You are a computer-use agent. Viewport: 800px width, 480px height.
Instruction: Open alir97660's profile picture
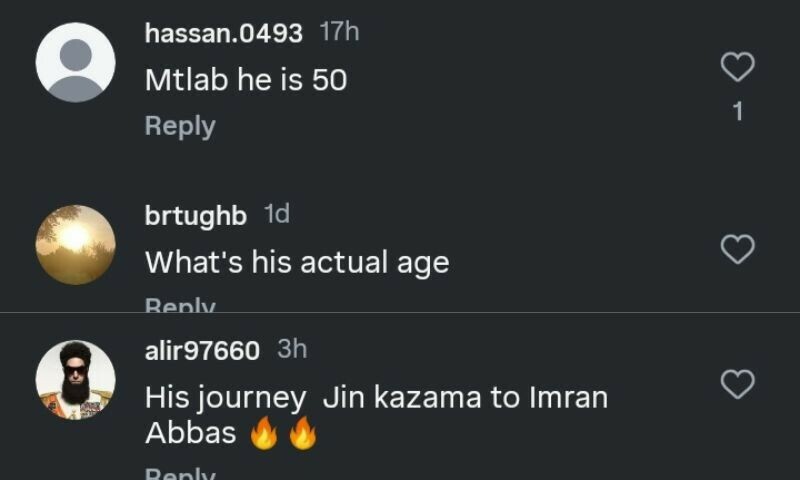(75, 380)
